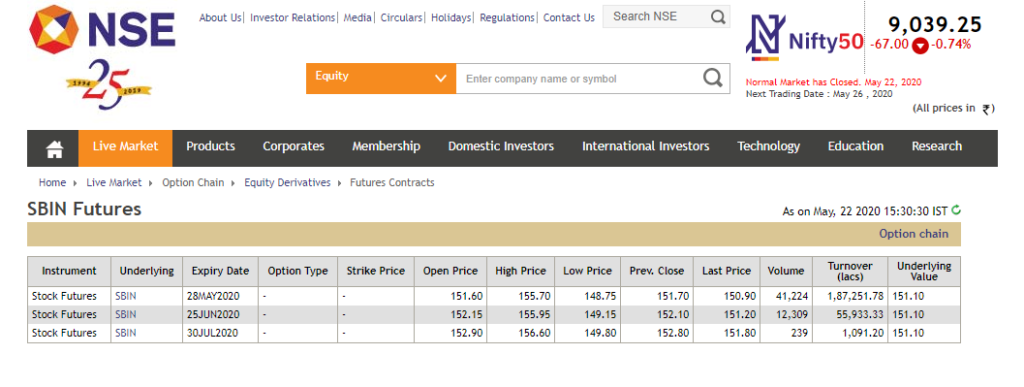
Task: Open the Membership menu
Action: (x=386, y=146)
